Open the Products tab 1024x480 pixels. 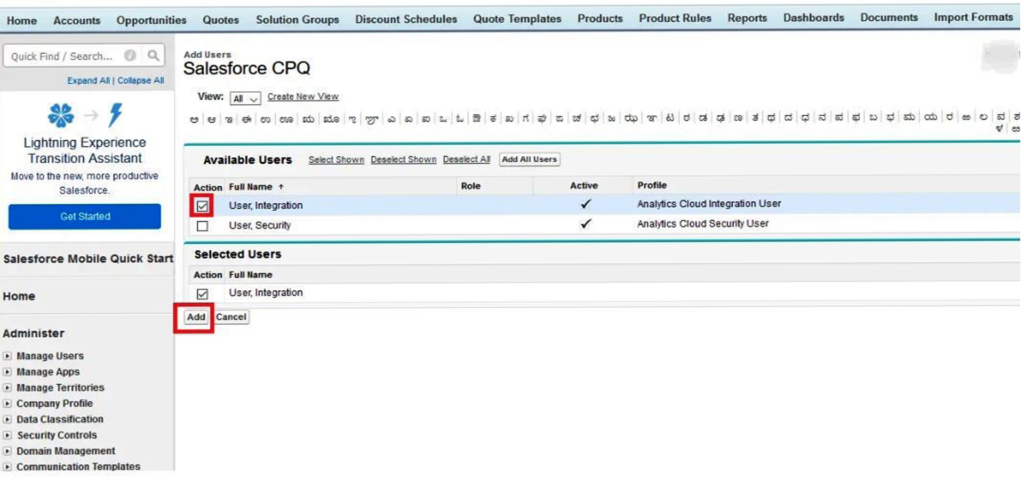pyautogui.click(x=600, y=18)
